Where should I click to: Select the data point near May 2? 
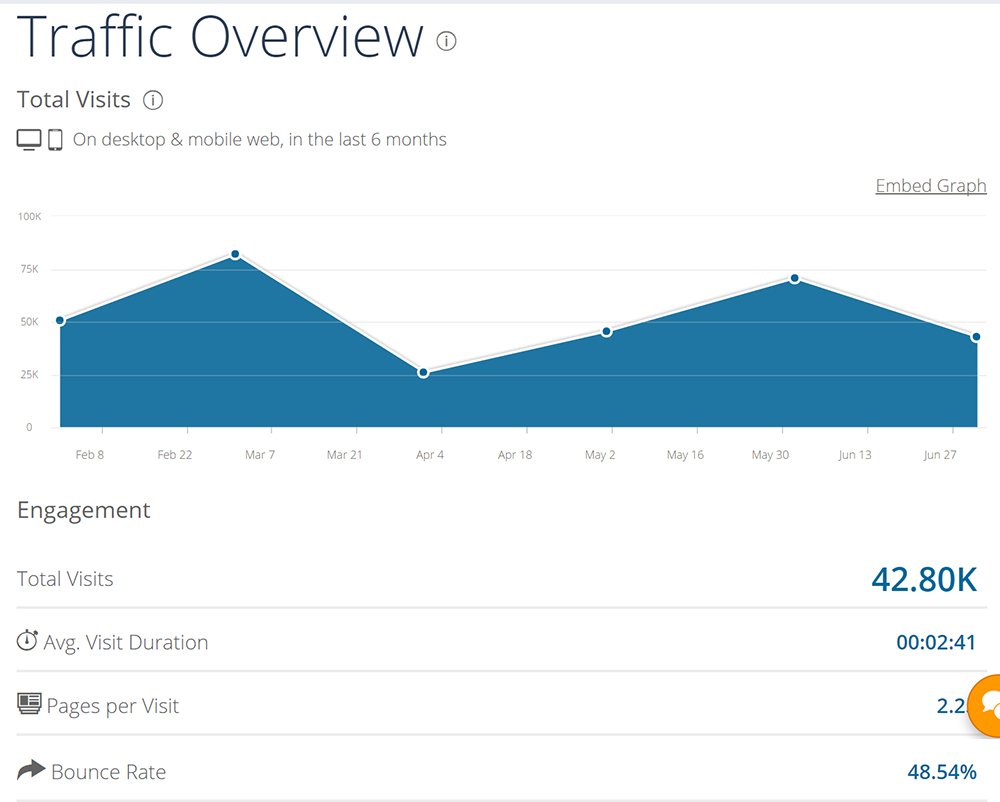[606, 332]
